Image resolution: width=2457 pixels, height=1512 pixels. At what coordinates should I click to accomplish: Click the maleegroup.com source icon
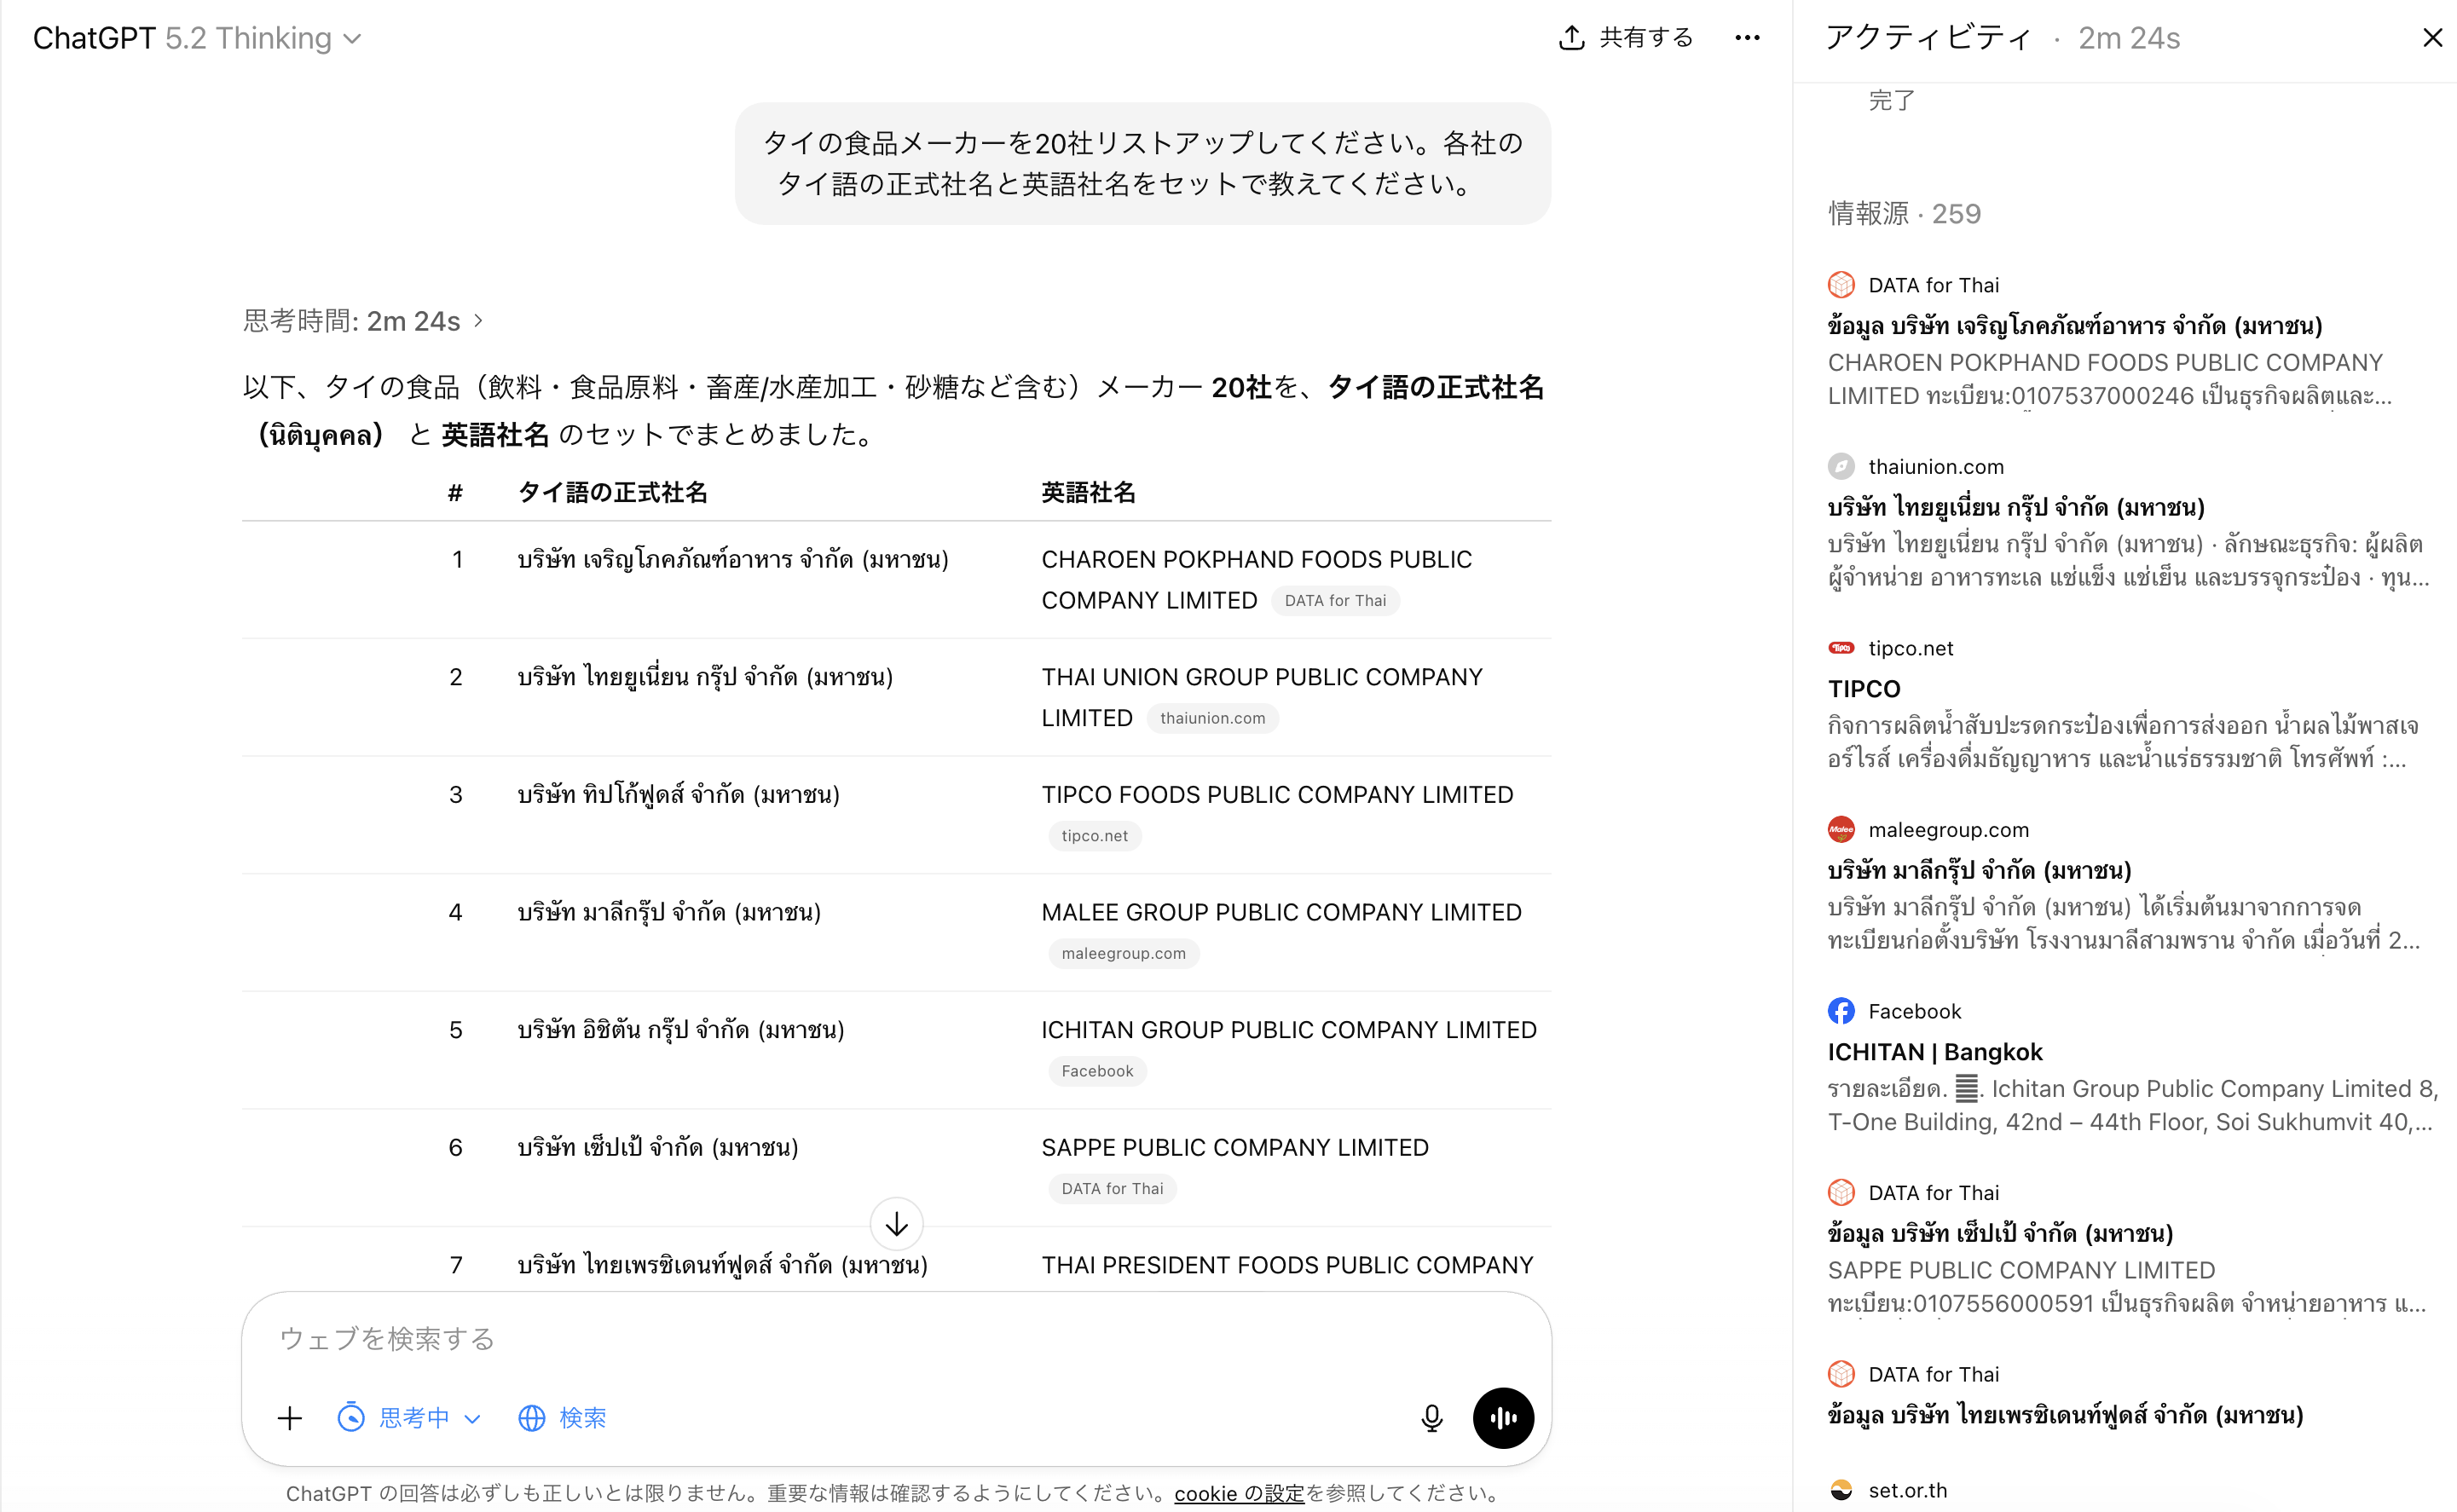(x=1841, y=829)
